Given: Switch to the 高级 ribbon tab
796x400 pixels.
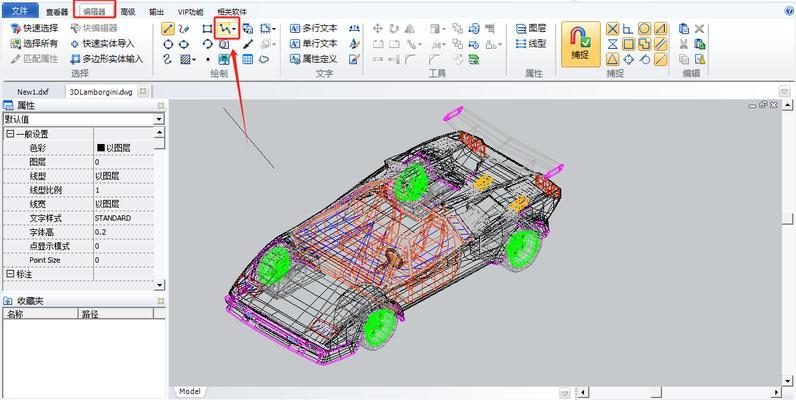Looking at the screenshot, I should pyautogui.click(x=128, y=12).
